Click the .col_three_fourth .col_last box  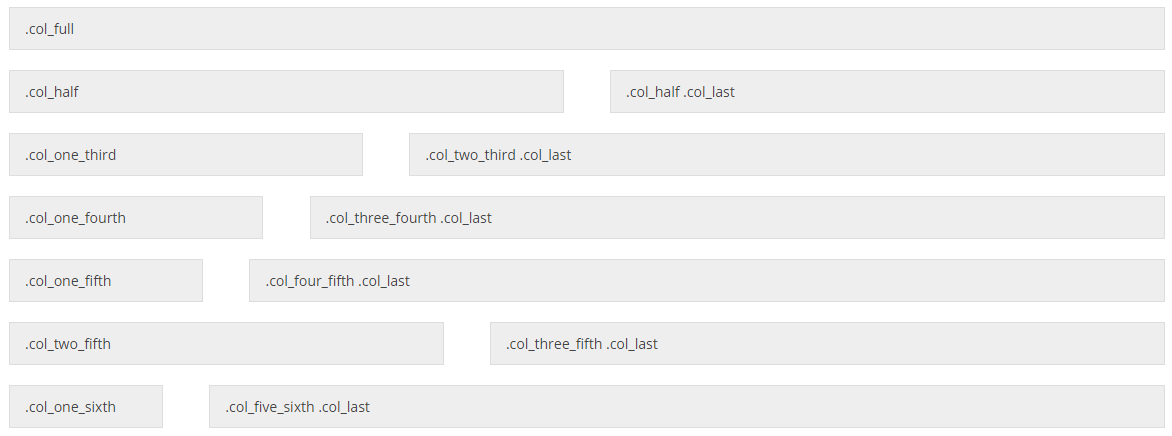[737, 218]
